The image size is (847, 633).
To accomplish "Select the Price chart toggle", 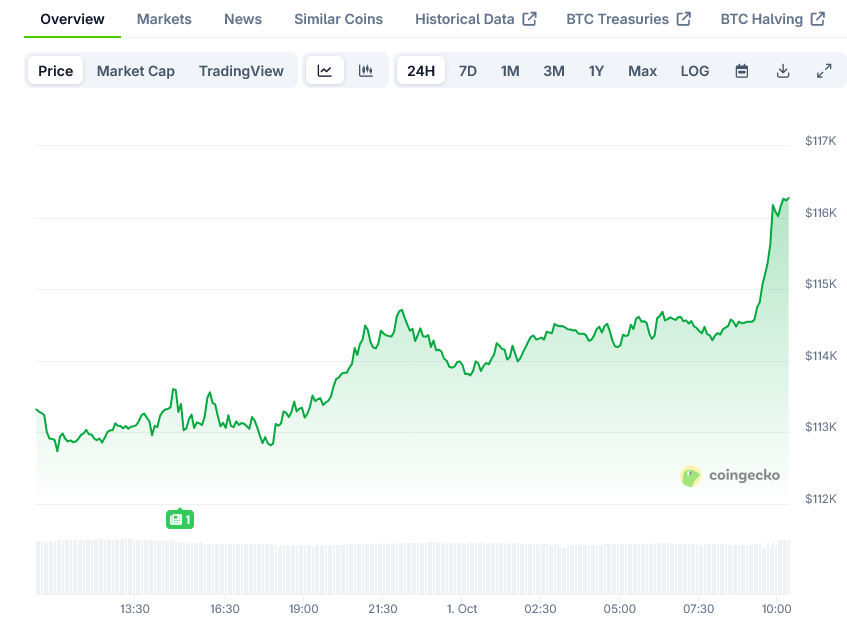I will [x=56, y=71].
